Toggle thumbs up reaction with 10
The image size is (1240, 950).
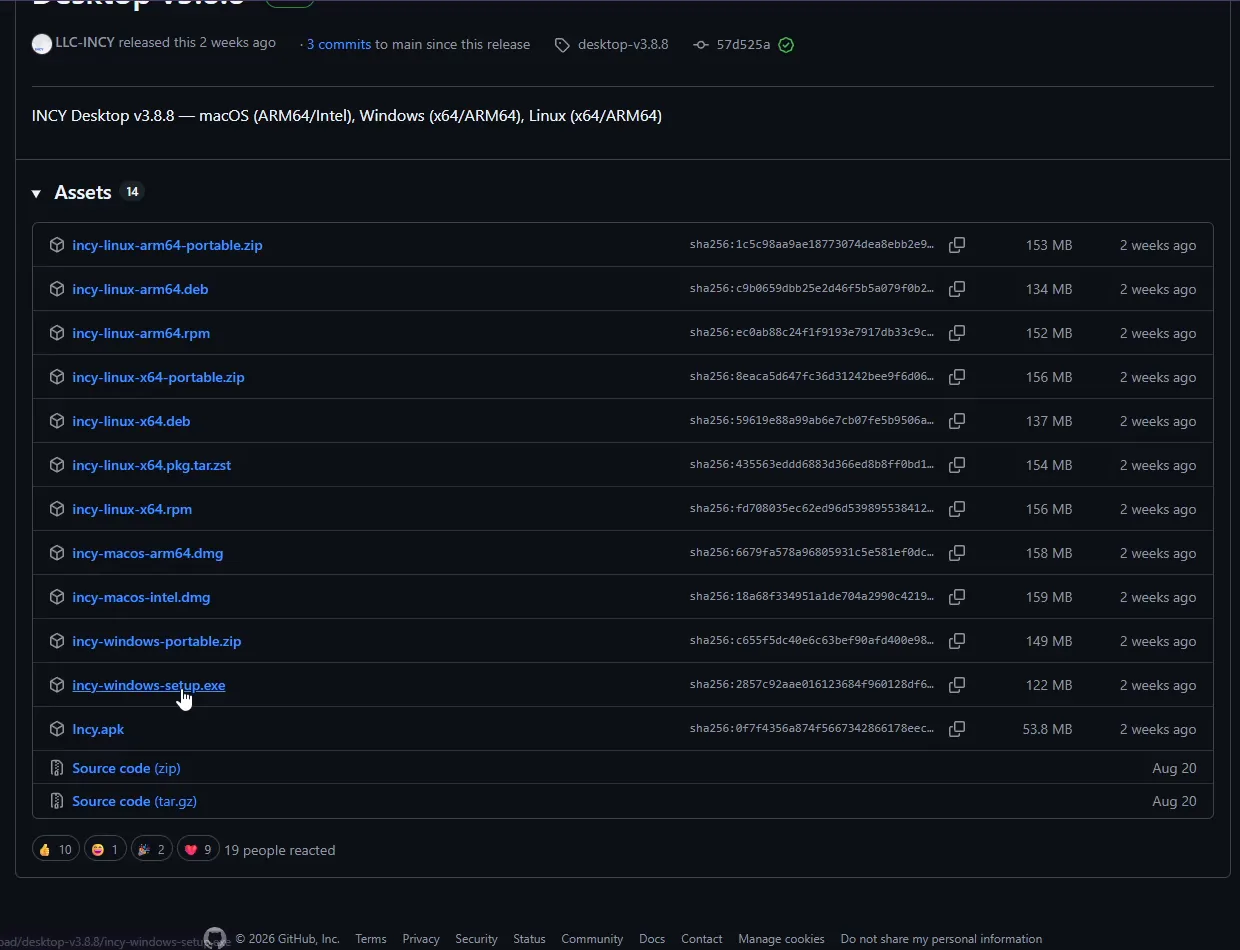[x=56, y=850]
